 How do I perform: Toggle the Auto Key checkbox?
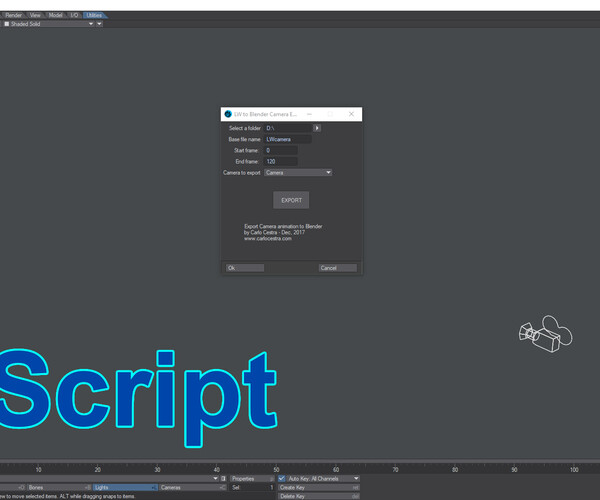(x=282, y=479)
